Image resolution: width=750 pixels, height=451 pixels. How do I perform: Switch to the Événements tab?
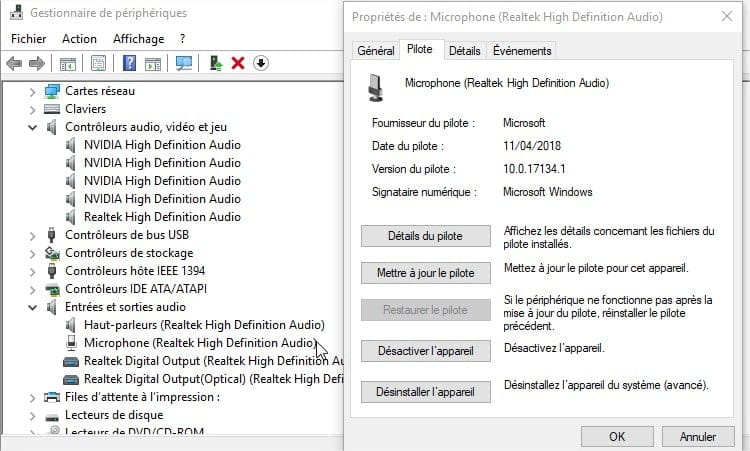521,51
